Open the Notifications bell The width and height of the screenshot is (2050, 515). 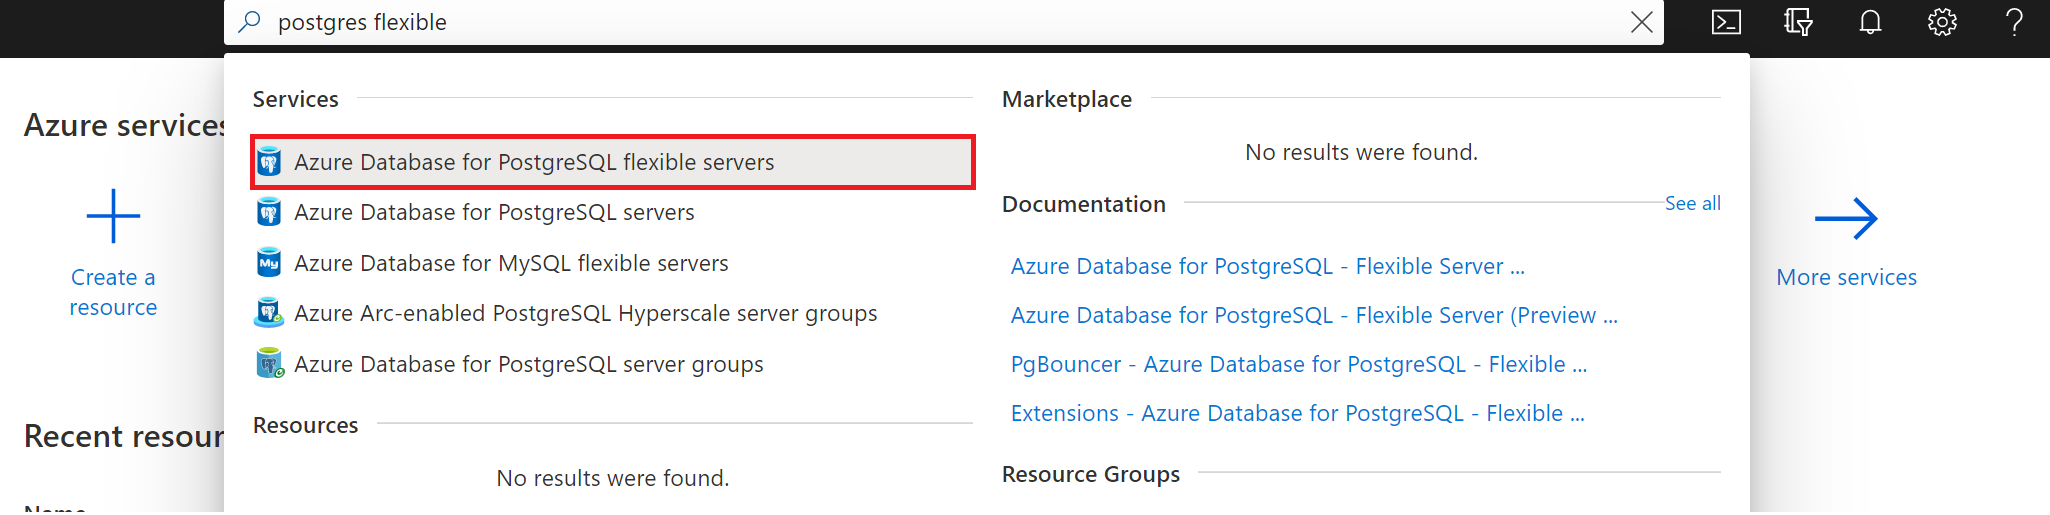1870,22
